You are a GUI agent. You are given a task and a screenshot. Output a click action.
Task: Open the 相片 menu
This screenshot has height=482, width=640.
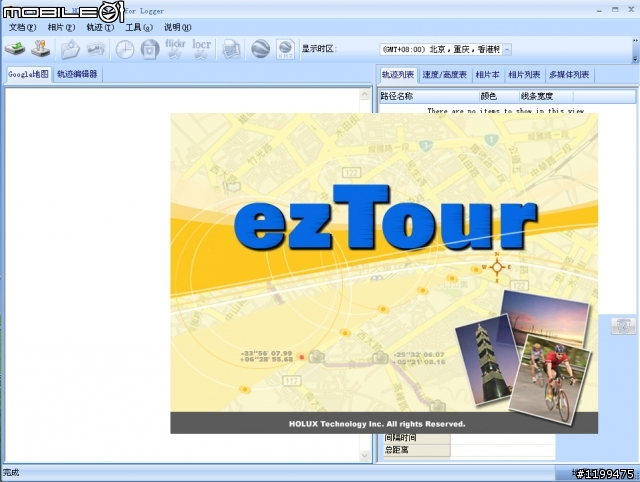coord(61,27)
